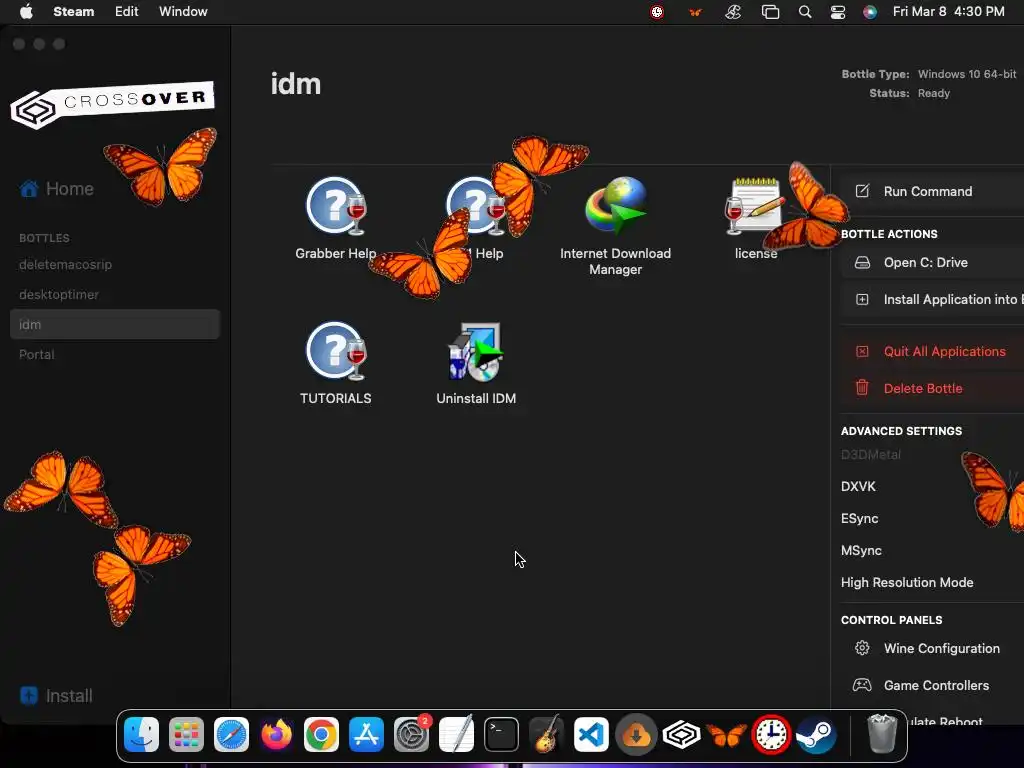This screenshot has width=1024, height=768.
Task: Go to Home in CrossOver sidebar
Action: (57, 189)
